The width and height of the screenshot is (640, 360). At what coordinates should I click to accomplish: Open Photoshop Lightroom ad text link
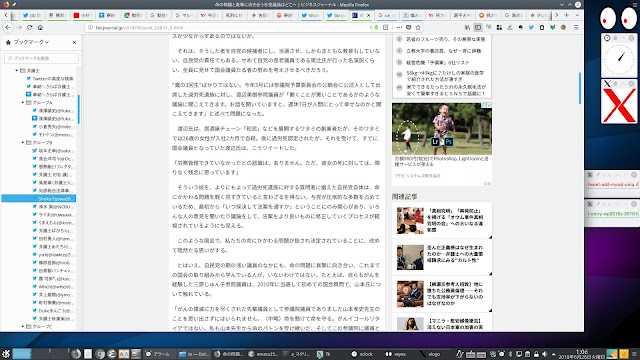(x=441, y=161)
